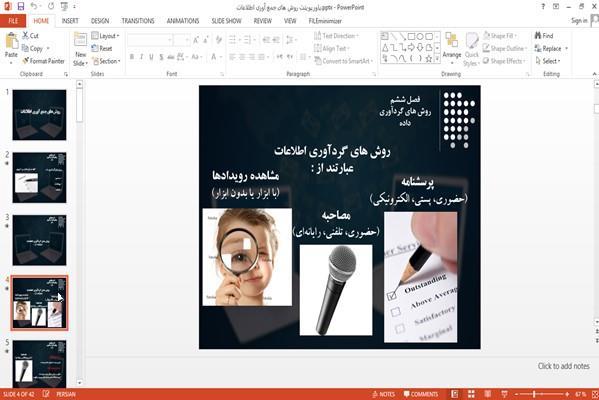
Task: Open the FILE tab
Action: tap(13, 21)
